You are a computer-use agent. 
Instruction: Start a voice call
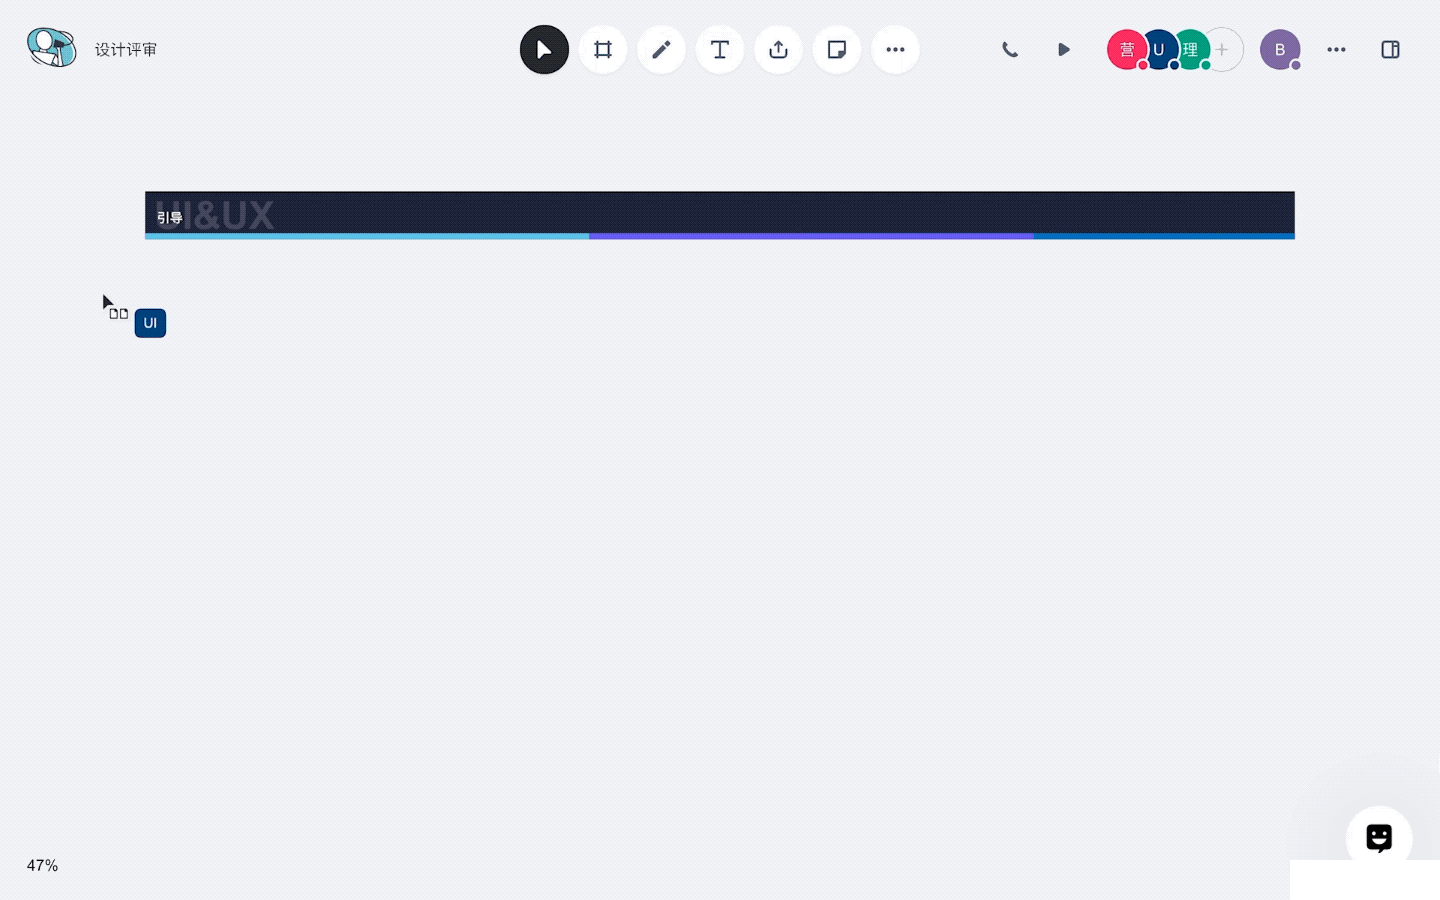(x=1010, y=49)
